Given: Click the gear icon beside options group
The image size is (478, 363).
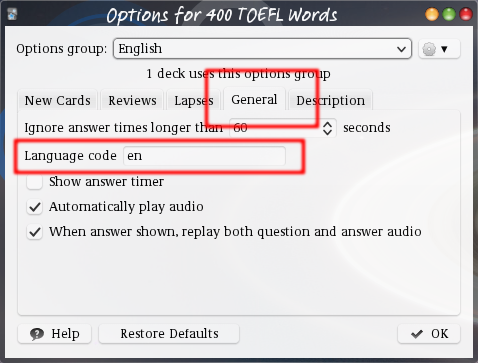Looking at the screenshot, I should [x=429, y=49].
